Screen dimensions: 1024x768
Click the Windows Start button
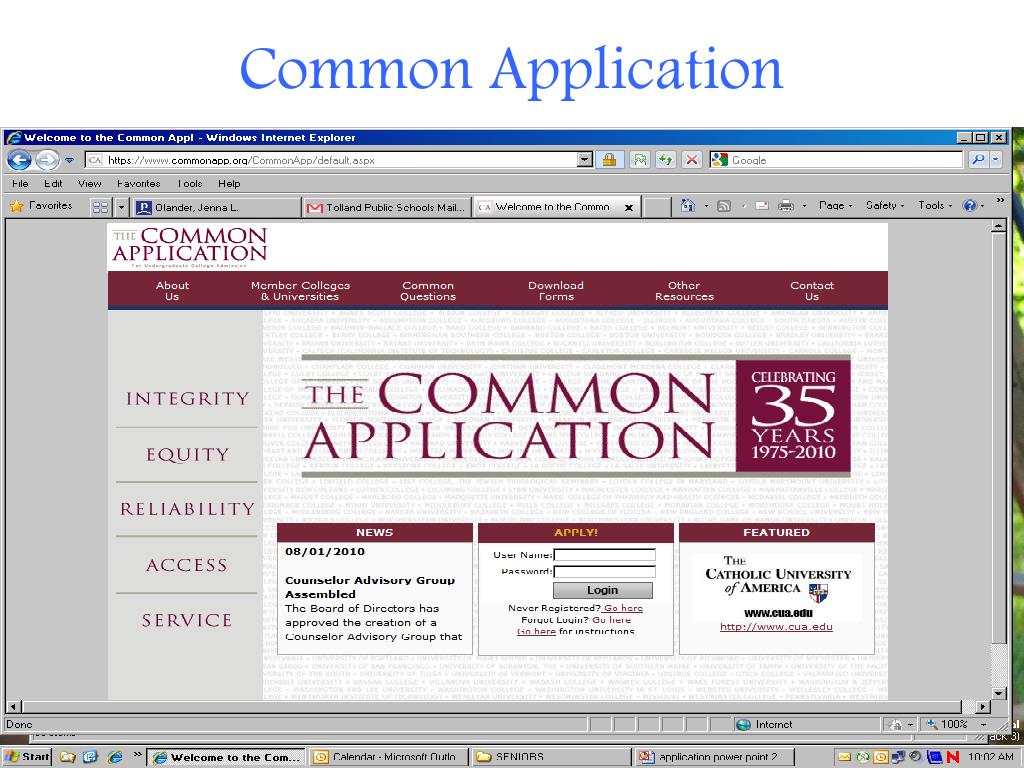[27, 757]
